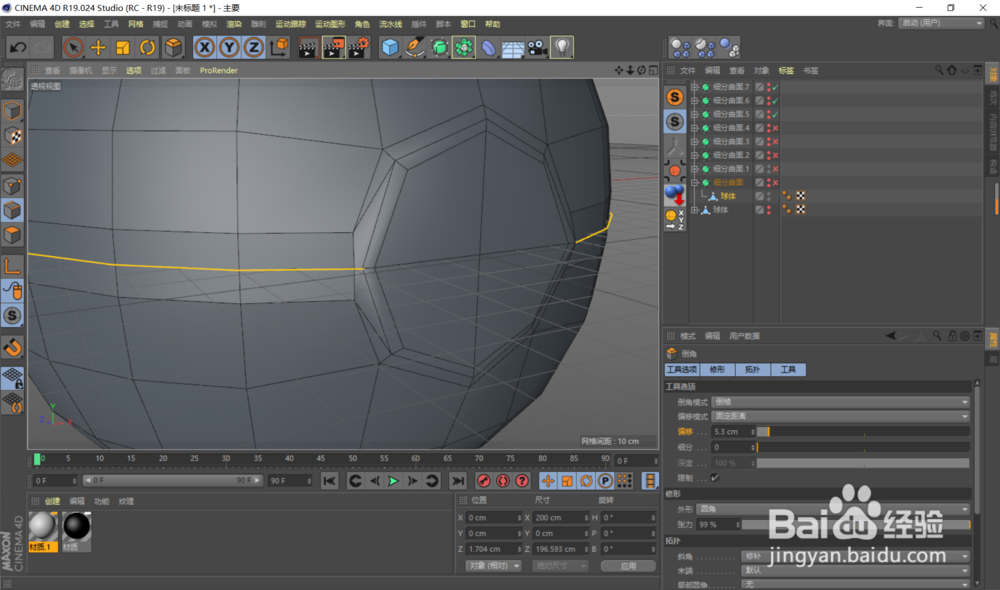Open the 网格 menu
This screenshot has width=1000, height=590.
coord(136,24)
